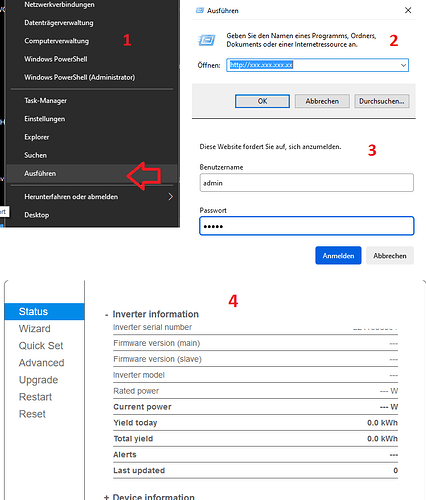Click Durchsuchen... button
The width and height of the screenshot is (426, 500).
click(x=382, y=101)
